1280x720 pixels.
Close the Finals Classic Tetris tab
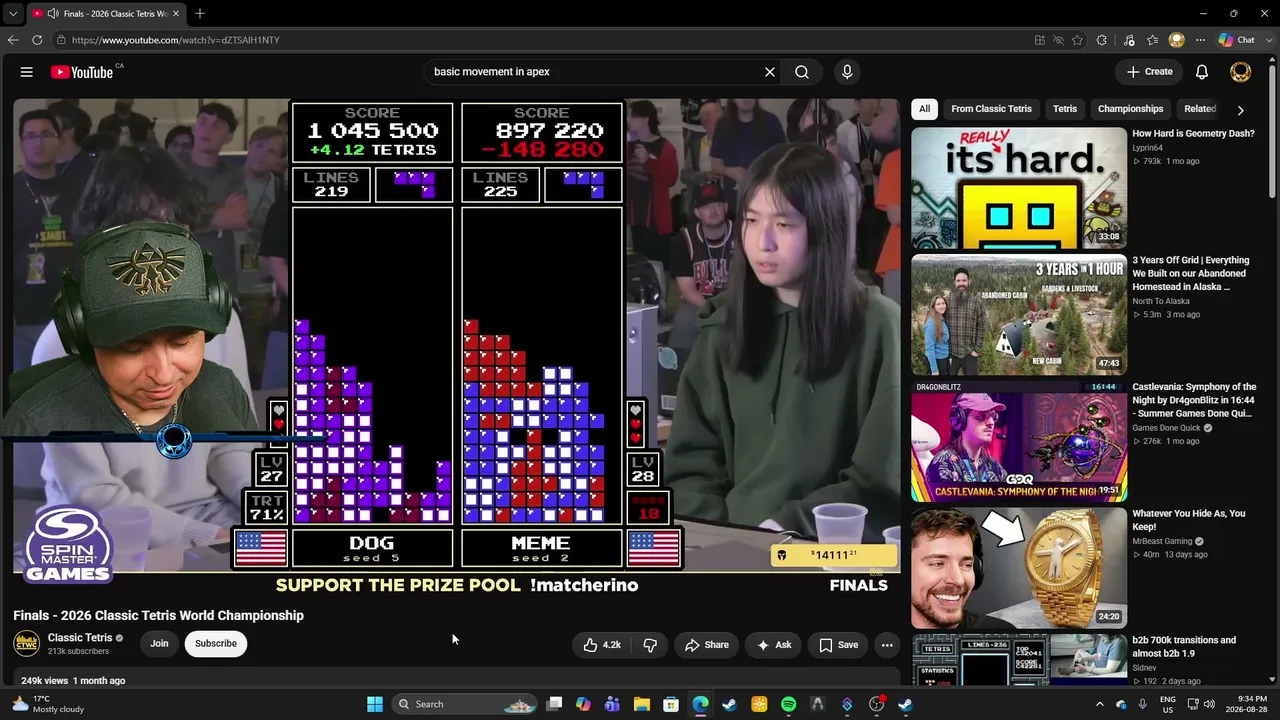(176, 14)
